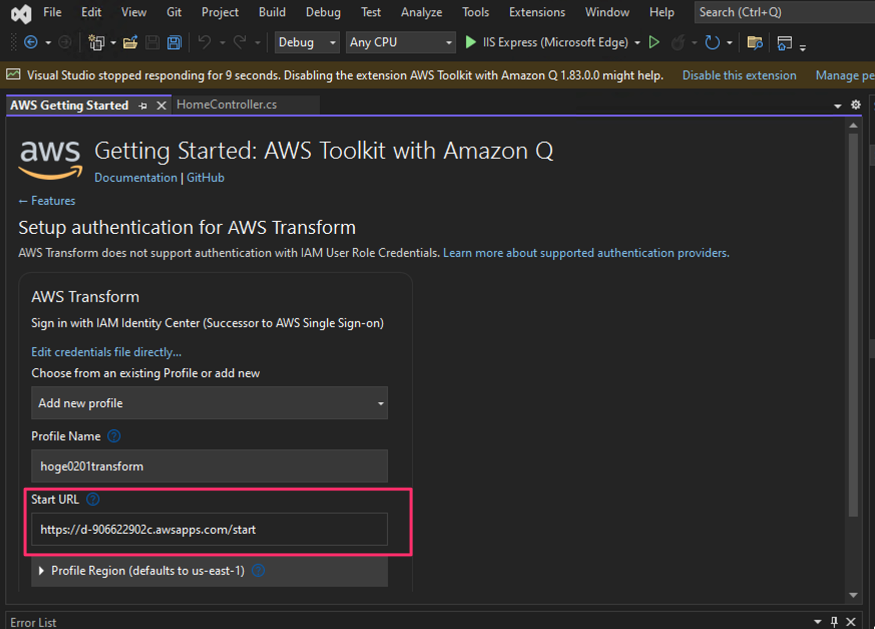Start IIS Express with green play icon
This screenshot has width=875, height=629.
click(471, 43)
